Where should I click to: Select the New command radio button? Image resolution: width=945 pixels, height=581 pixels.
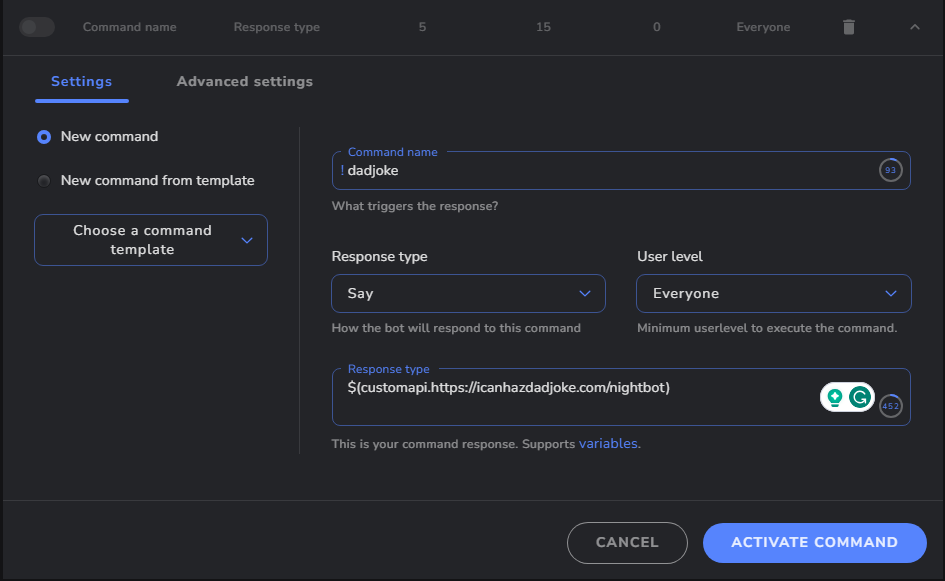42,136
